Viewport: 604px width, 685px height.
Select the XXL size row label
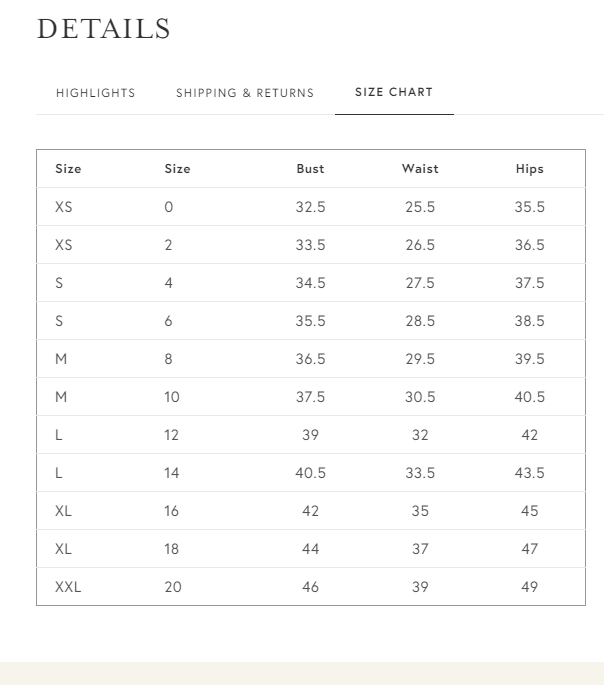tap(68, 587)
